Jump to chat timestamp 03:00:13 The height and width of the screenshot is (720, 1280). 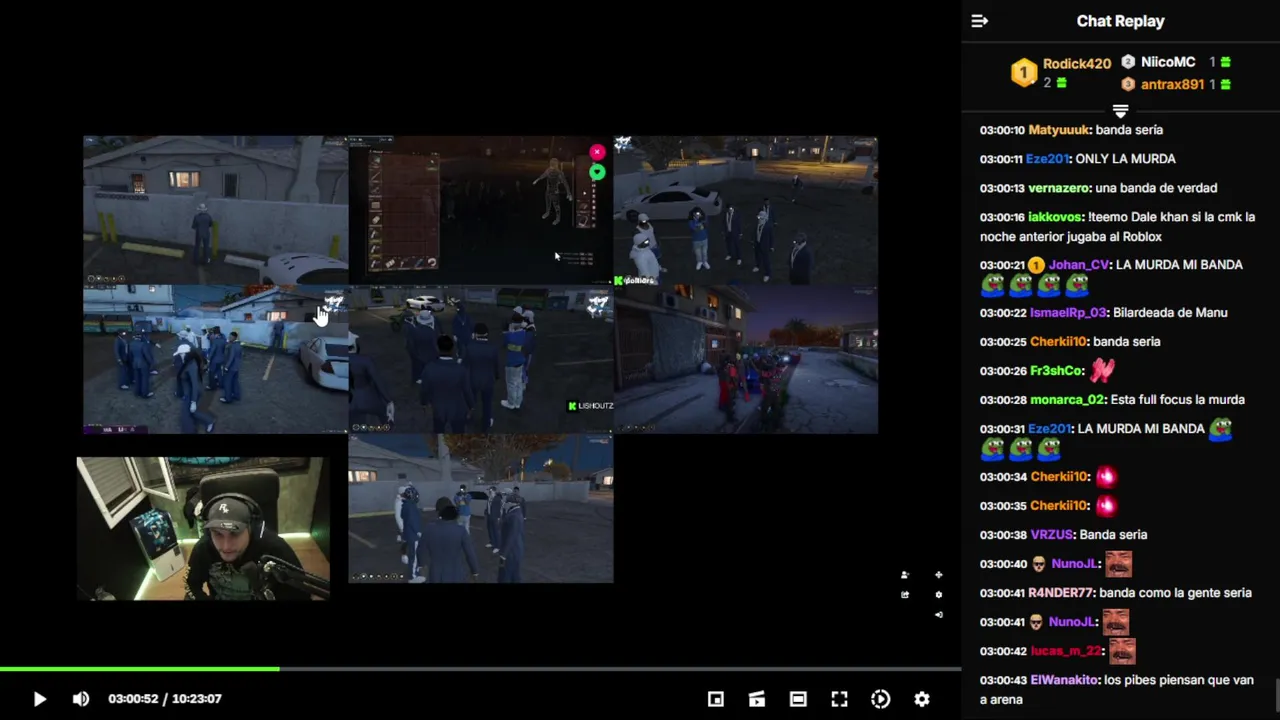click(x=1002, y=188)
